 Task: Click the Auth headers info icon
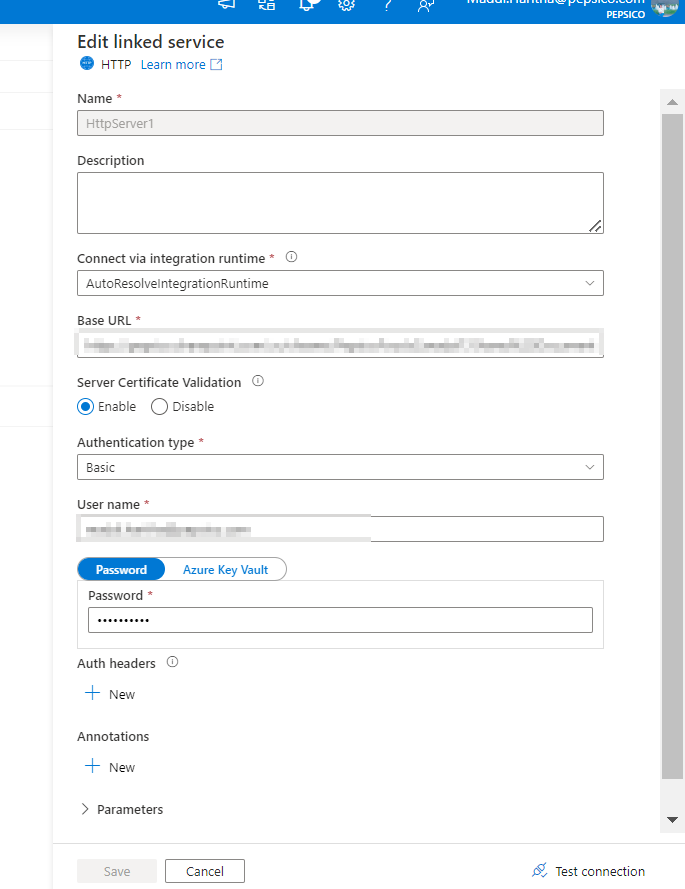pyautogui.click(x=172, y=662)
